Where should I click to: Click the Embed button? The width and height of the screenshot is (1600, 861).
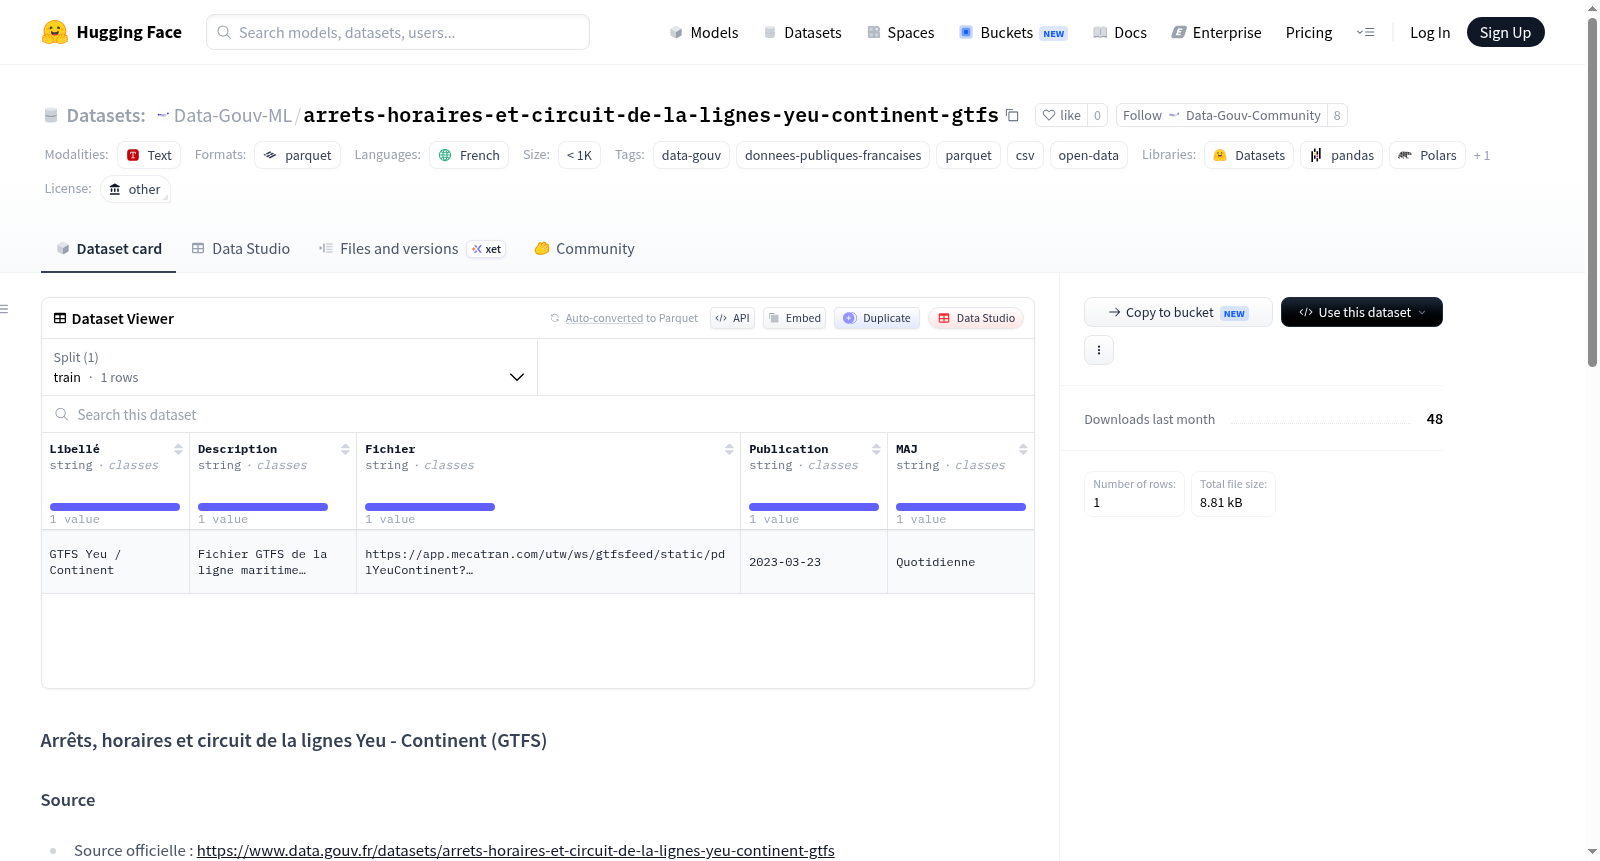point(794,318)
